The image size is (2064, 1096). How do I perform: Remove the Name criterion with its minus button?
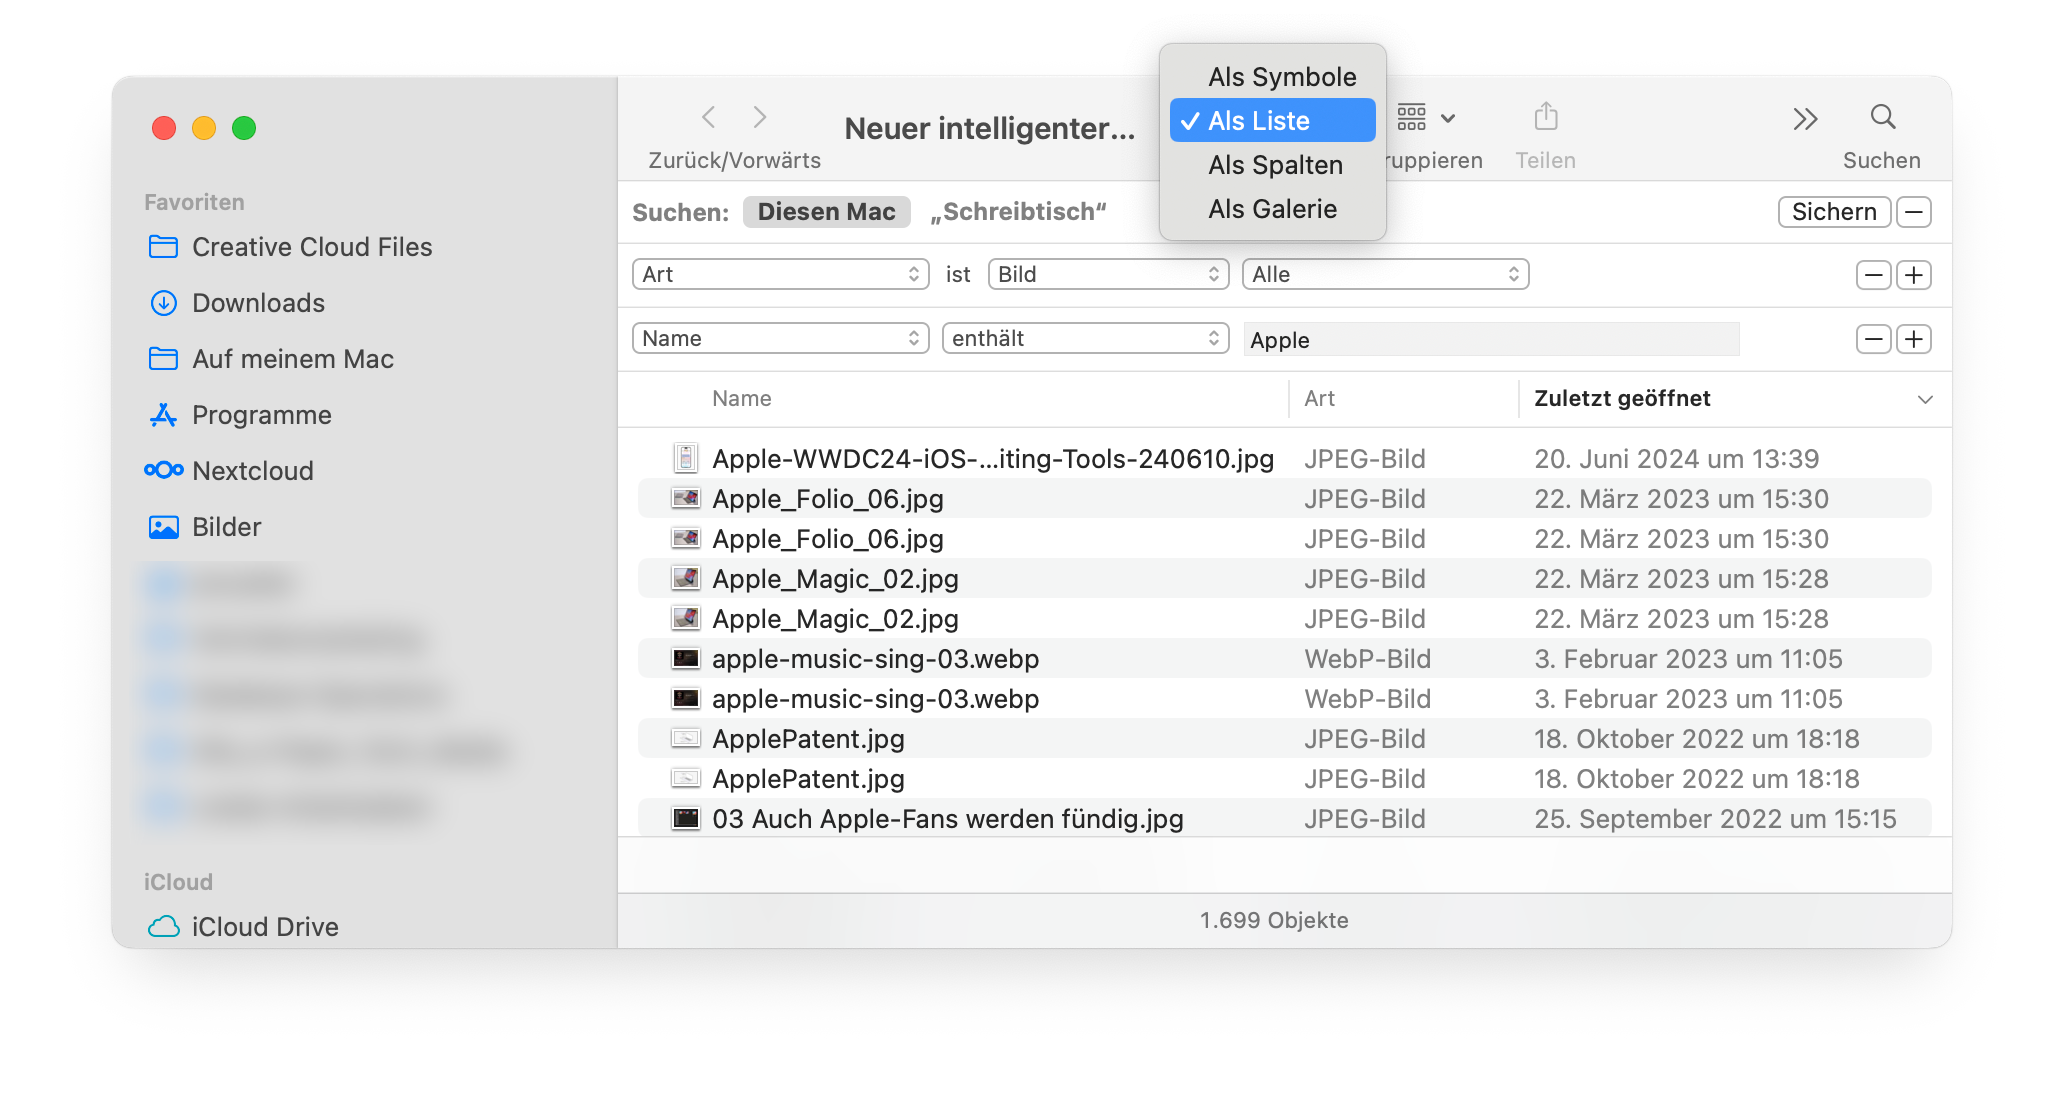(x=1874, y=339)
